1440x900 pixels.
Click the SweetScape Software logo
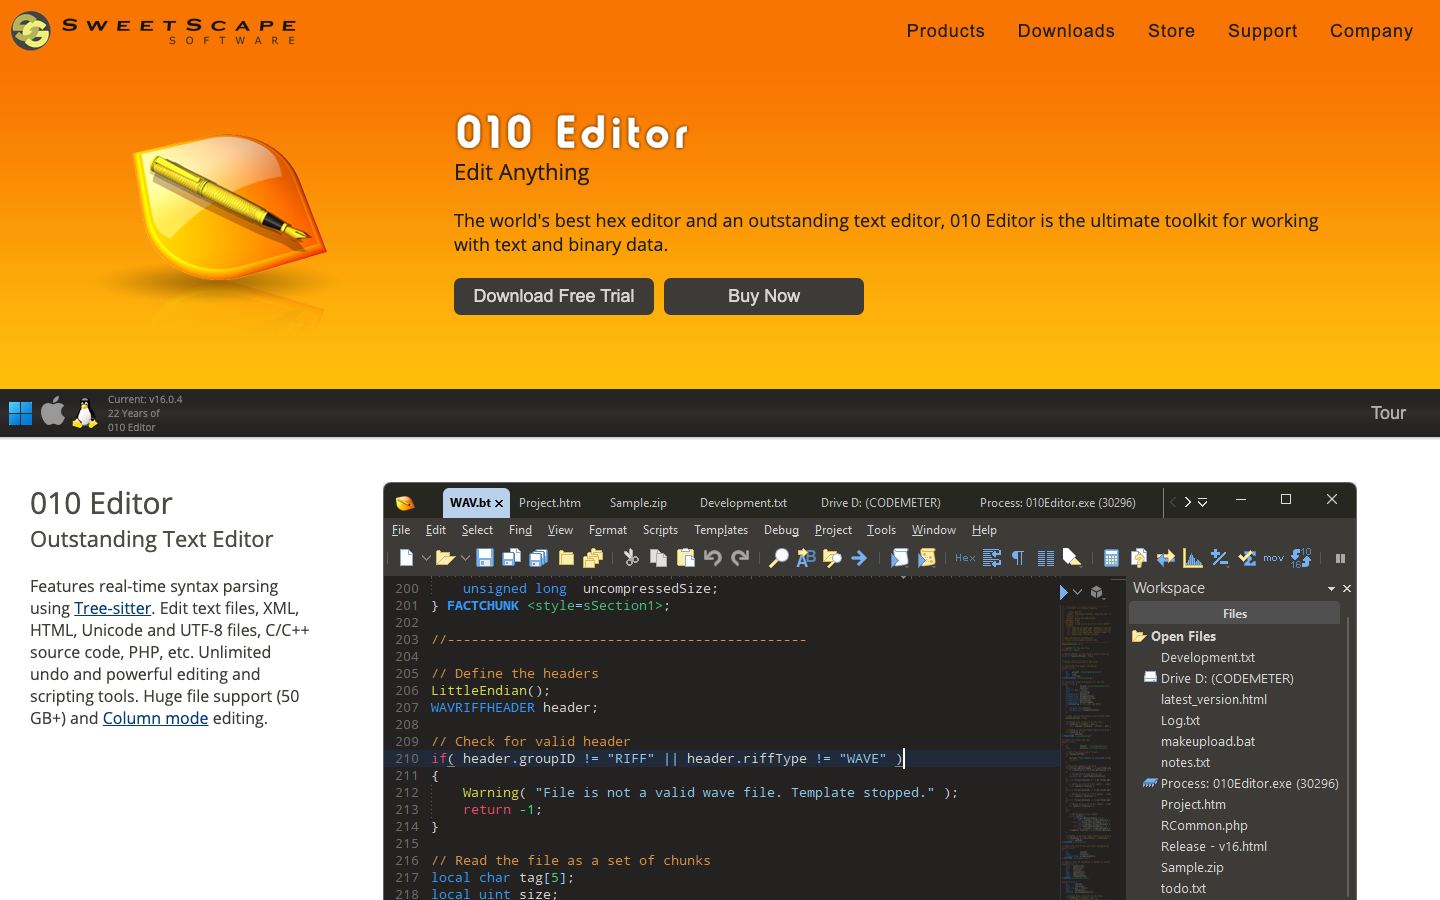[154, 31]
